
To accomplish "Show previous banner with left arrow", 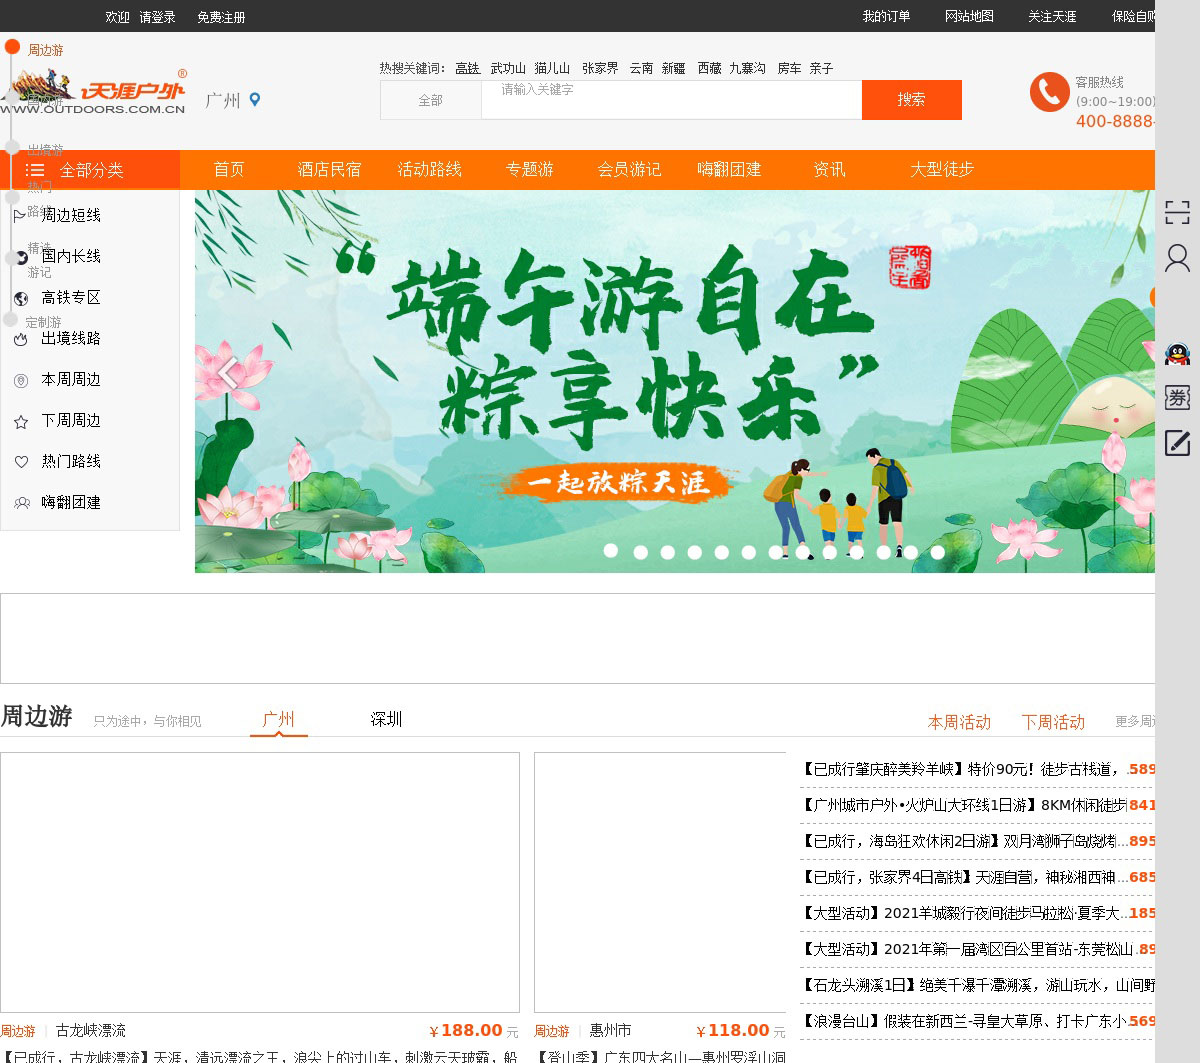I will [x=229, y=373].
